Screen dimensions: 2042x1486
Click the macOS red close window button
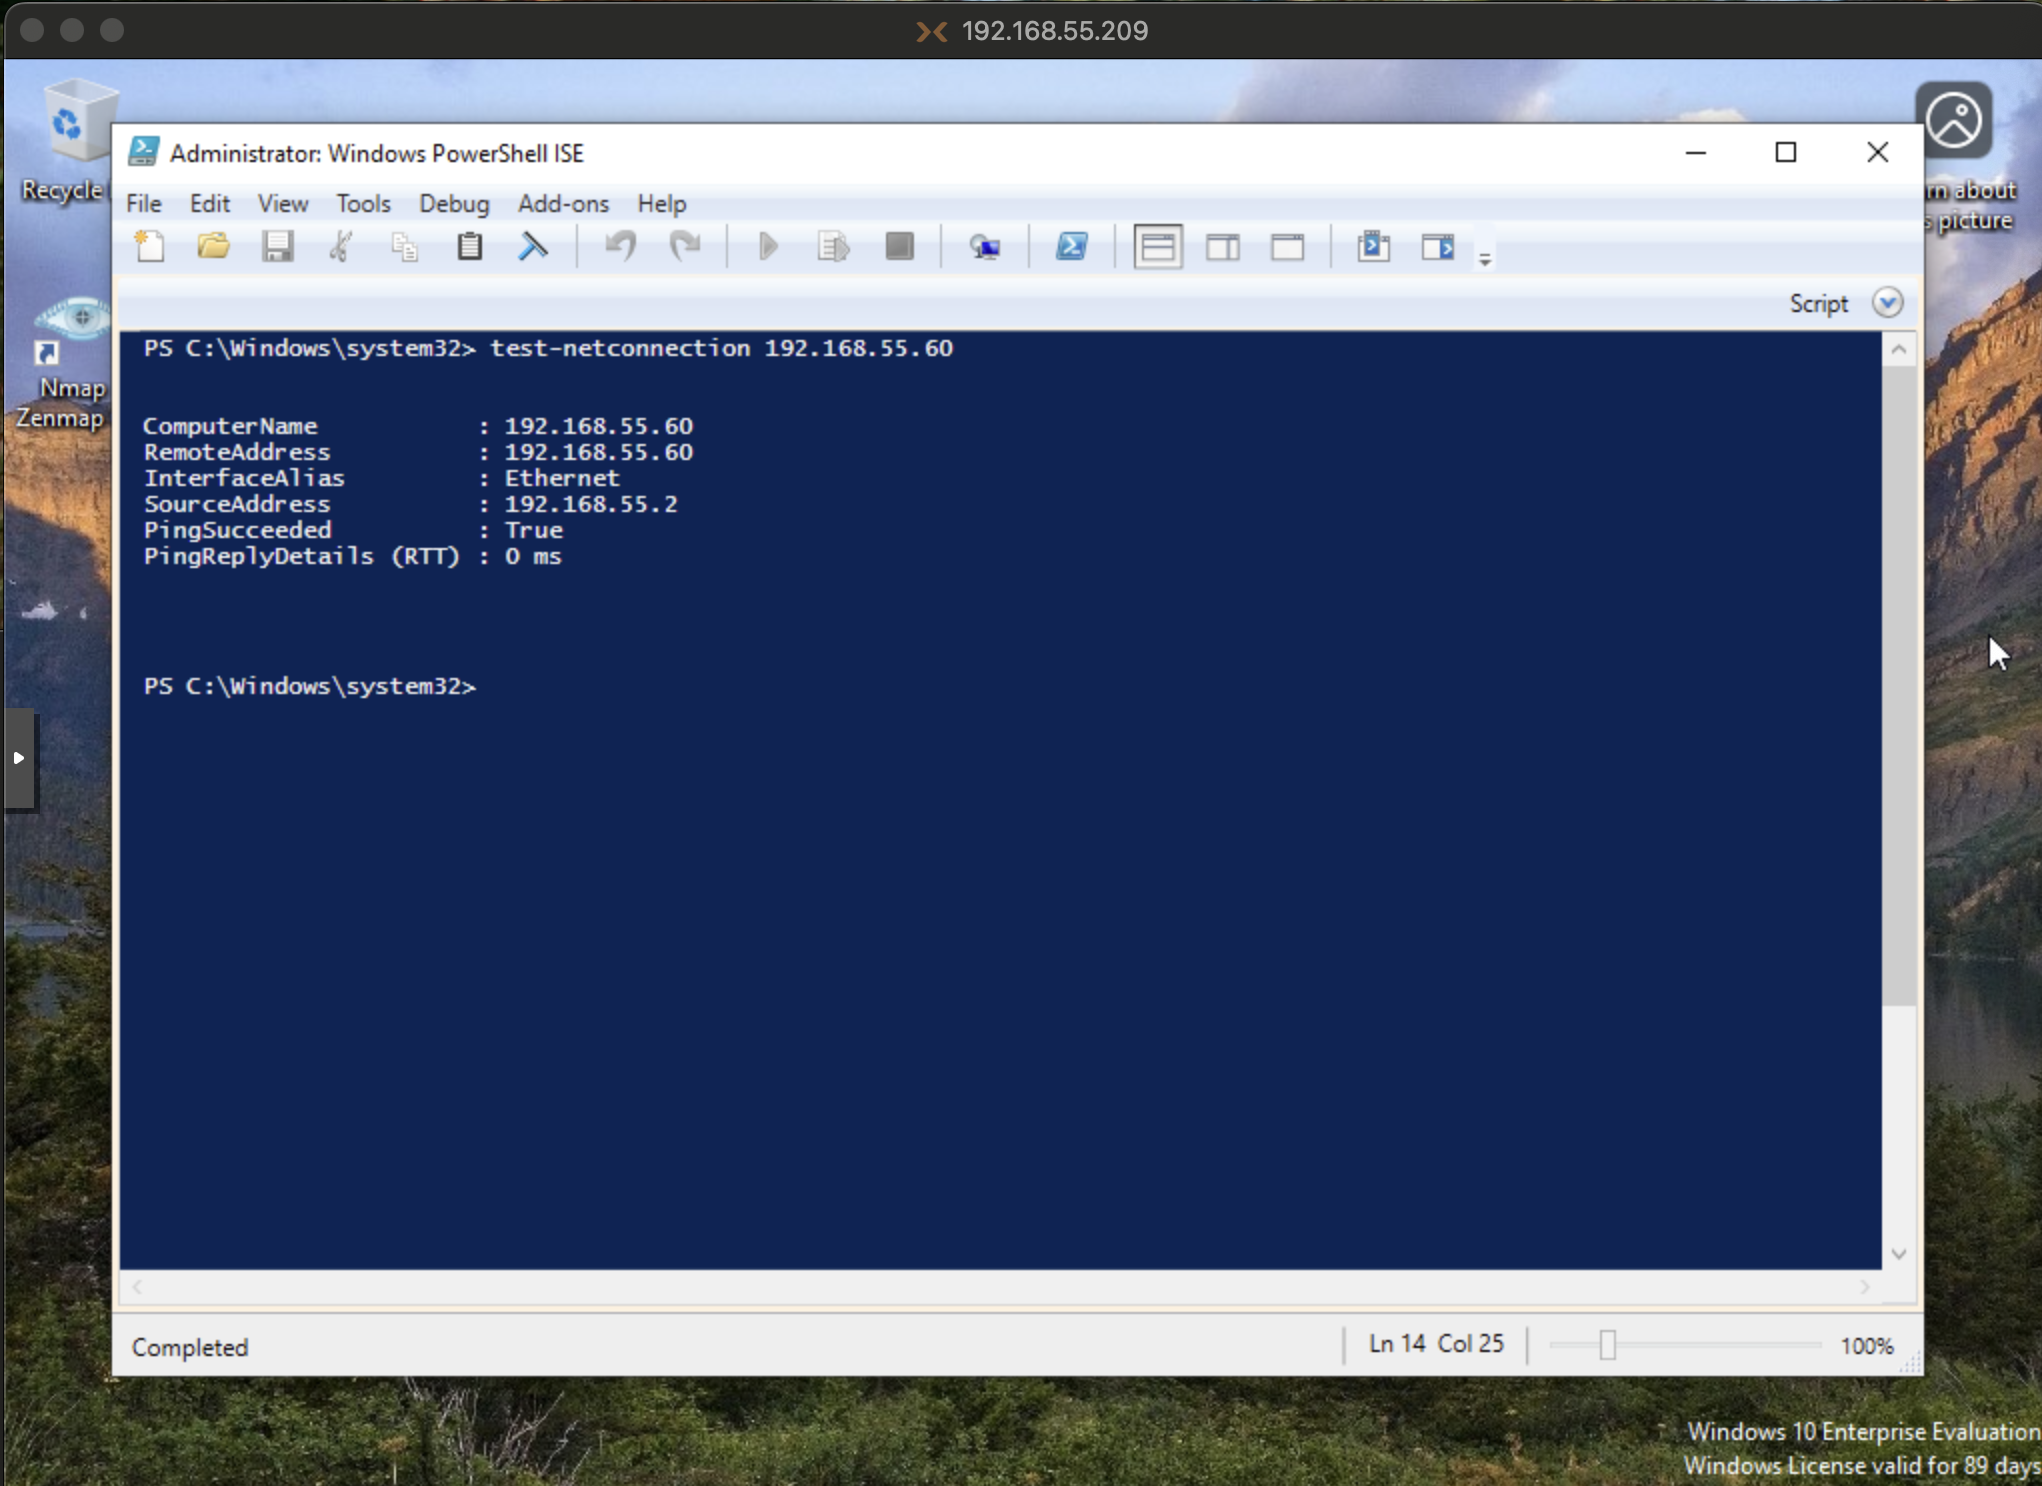pos(32,30)
